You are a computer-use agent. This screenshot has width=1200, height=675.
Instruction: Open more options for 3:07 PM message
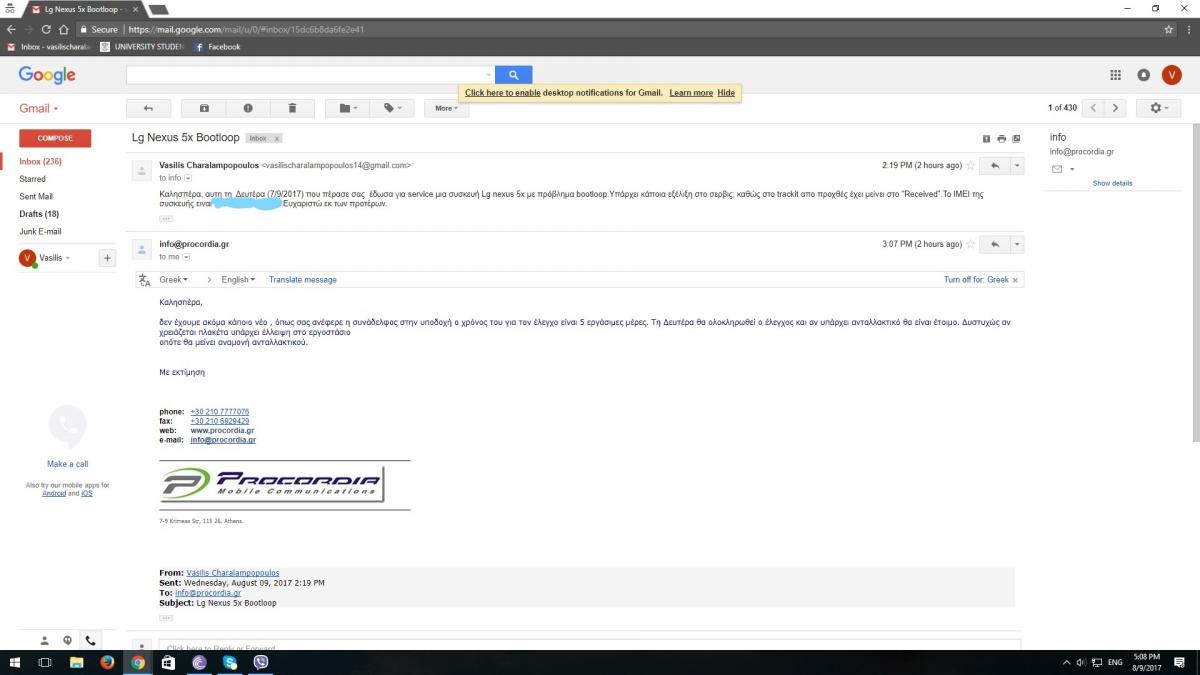pos(1017,244)
